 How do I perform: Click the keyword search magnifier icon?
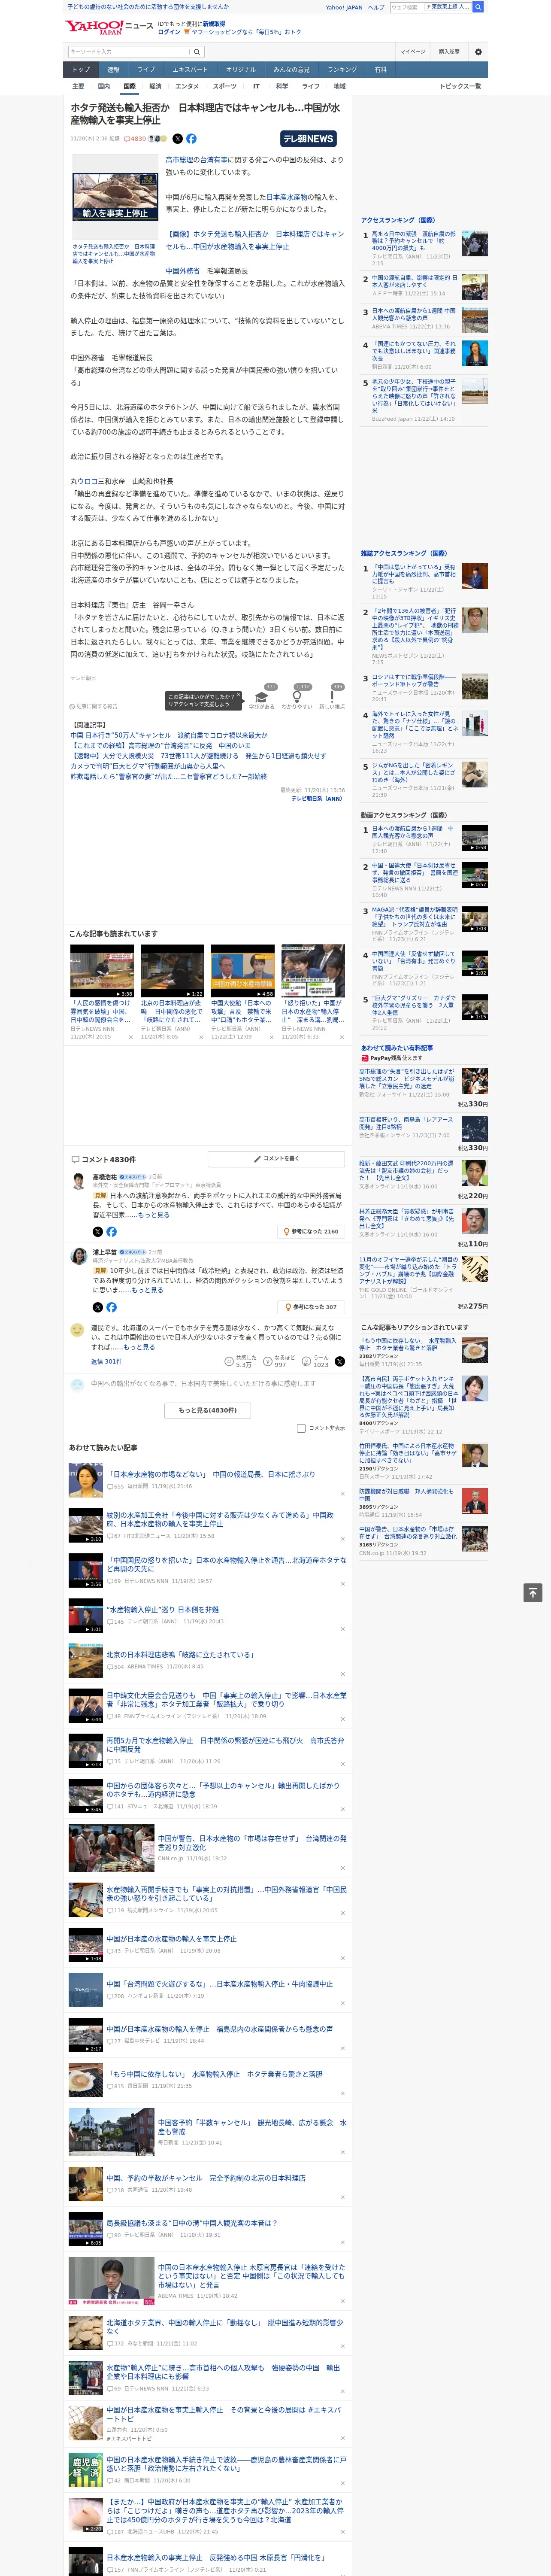point(197,52)
